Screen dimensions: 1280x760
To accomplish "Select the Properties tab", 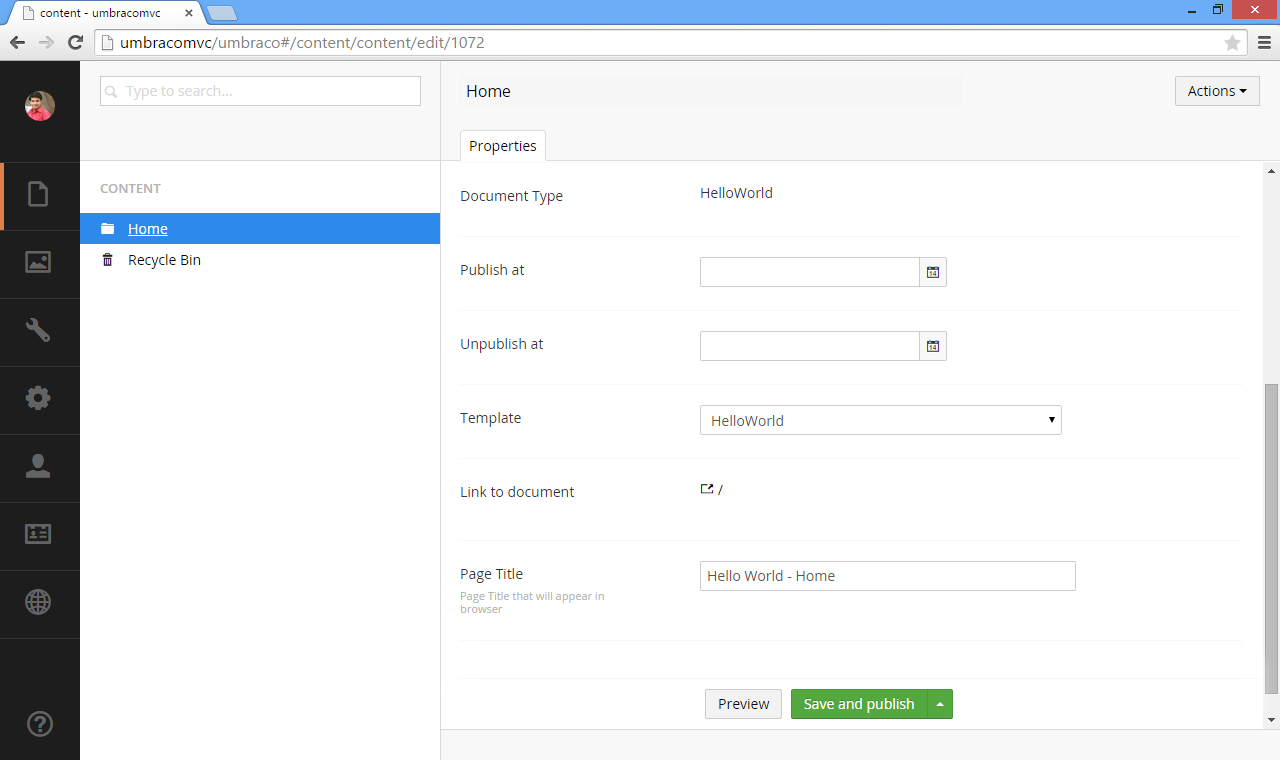I will click(x=502, y=146).
